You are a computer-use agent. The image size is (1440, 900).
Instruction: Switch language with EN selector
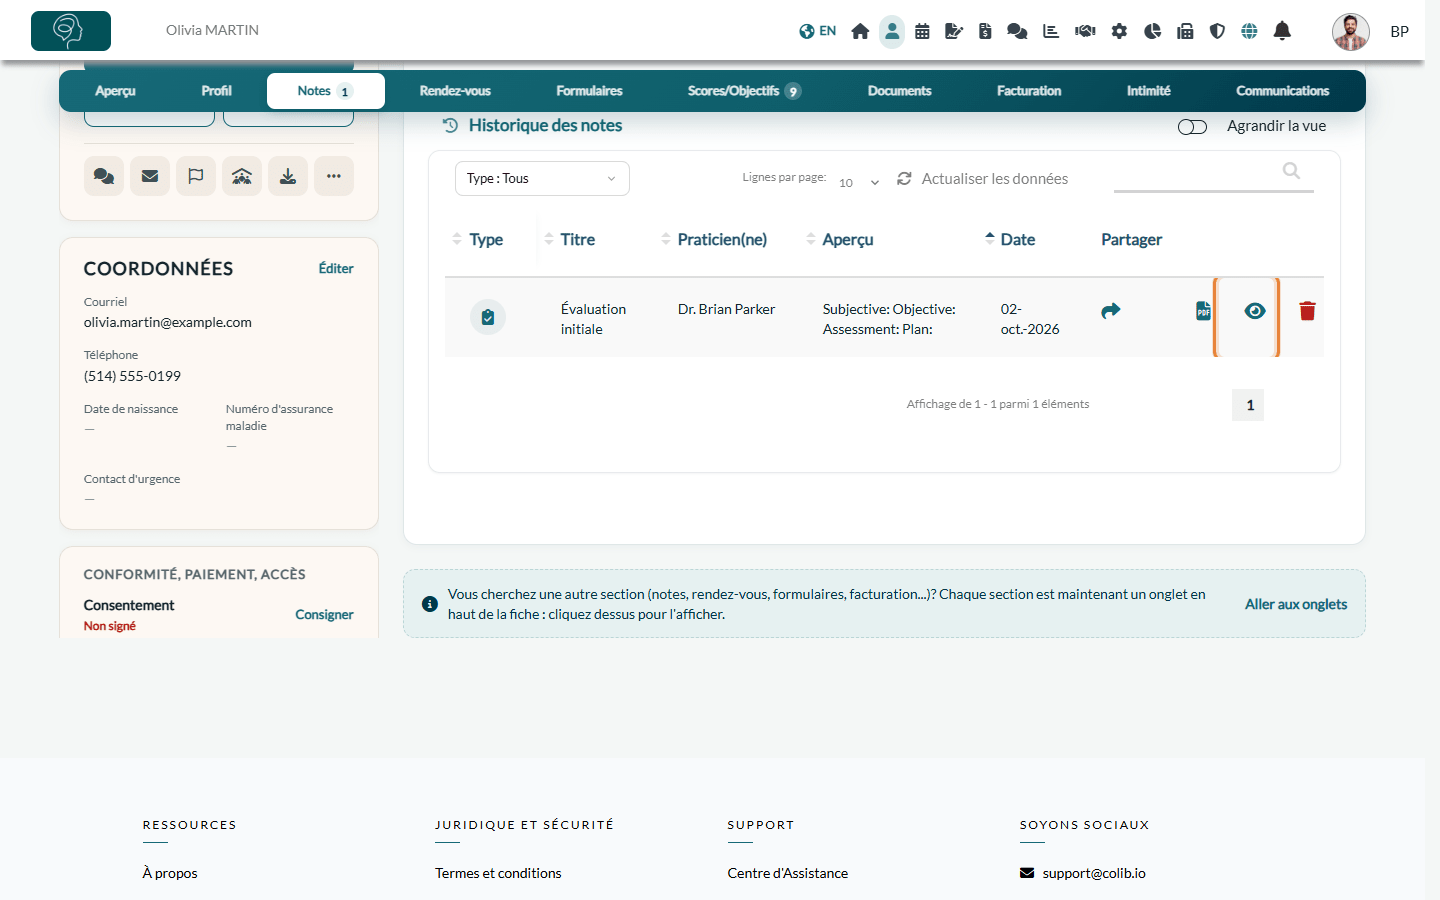click(818, 31)
